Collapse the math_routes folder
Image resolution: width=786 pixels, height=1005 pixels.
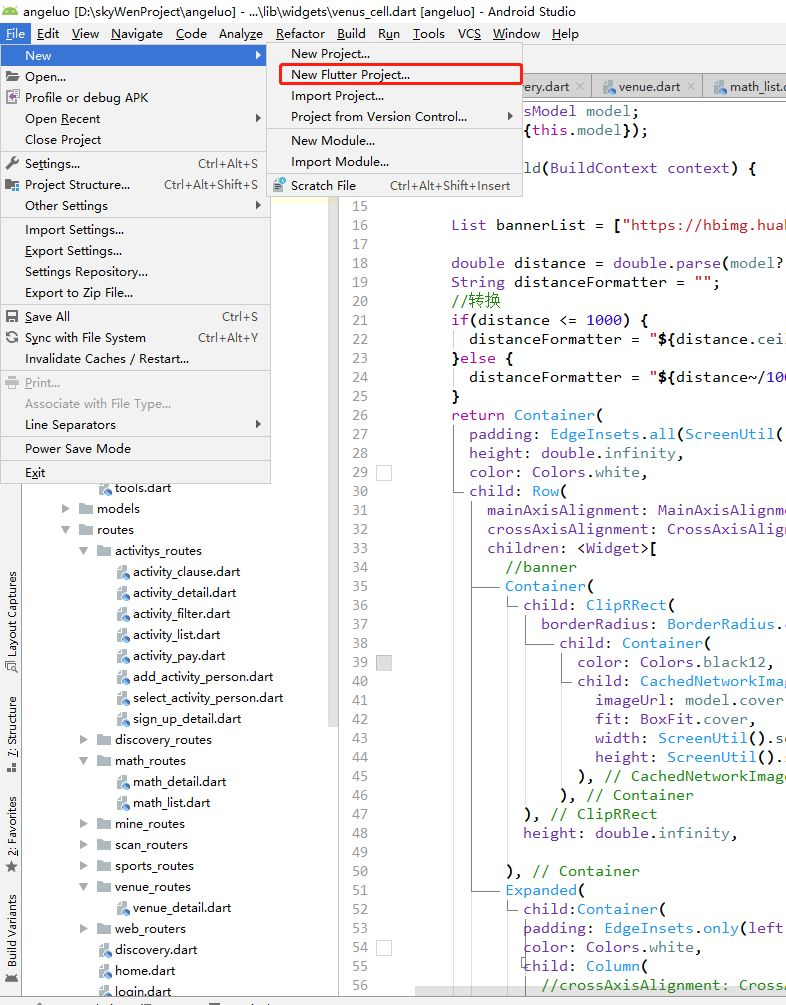point(83,761)
